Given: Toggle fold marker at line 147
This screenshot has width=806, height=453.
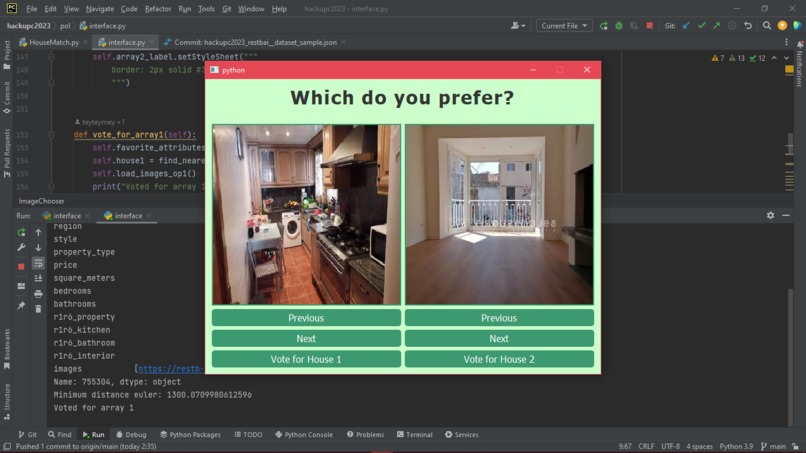Looking at the screenshot, I should 51,57.
